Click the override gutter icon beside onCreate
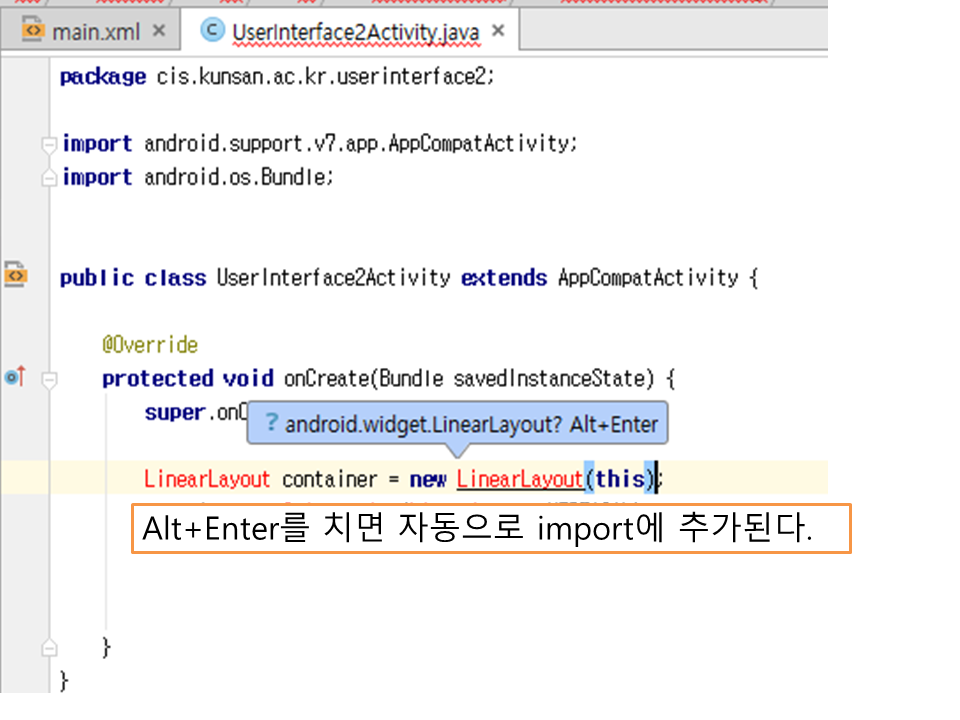 click(x=15, y=377)
